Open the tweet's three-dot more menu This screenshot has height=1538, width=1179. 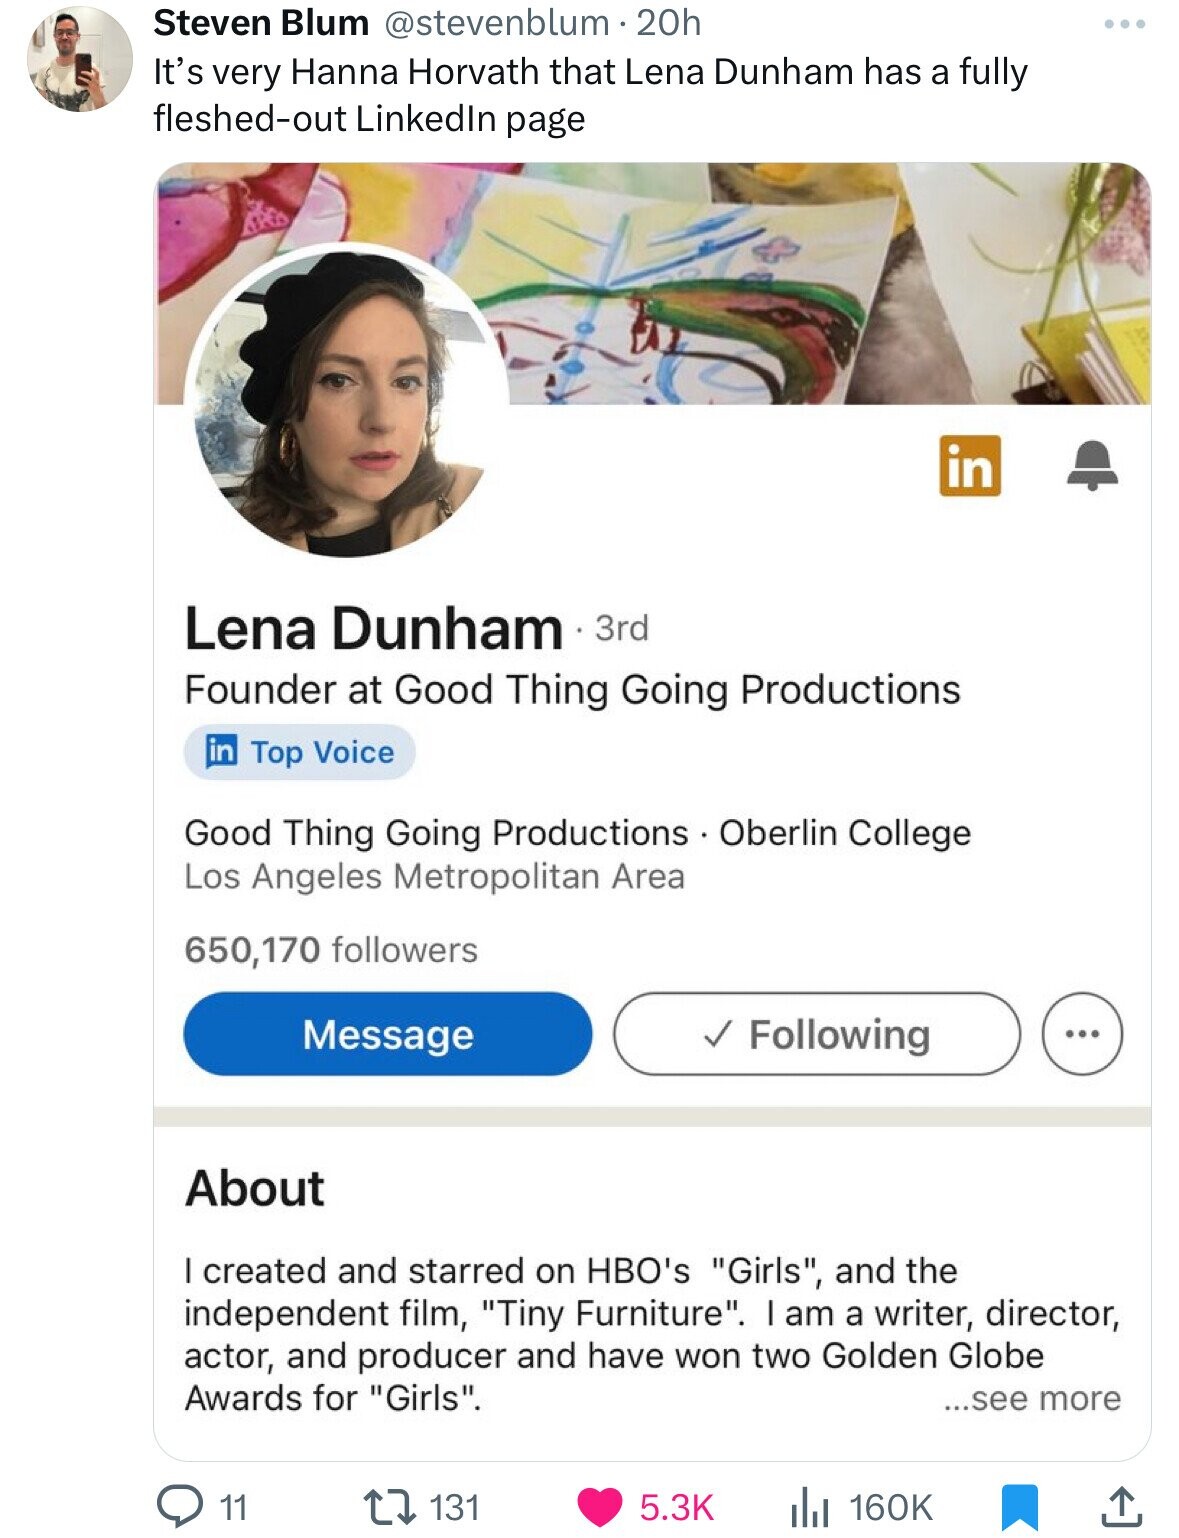1125,23
